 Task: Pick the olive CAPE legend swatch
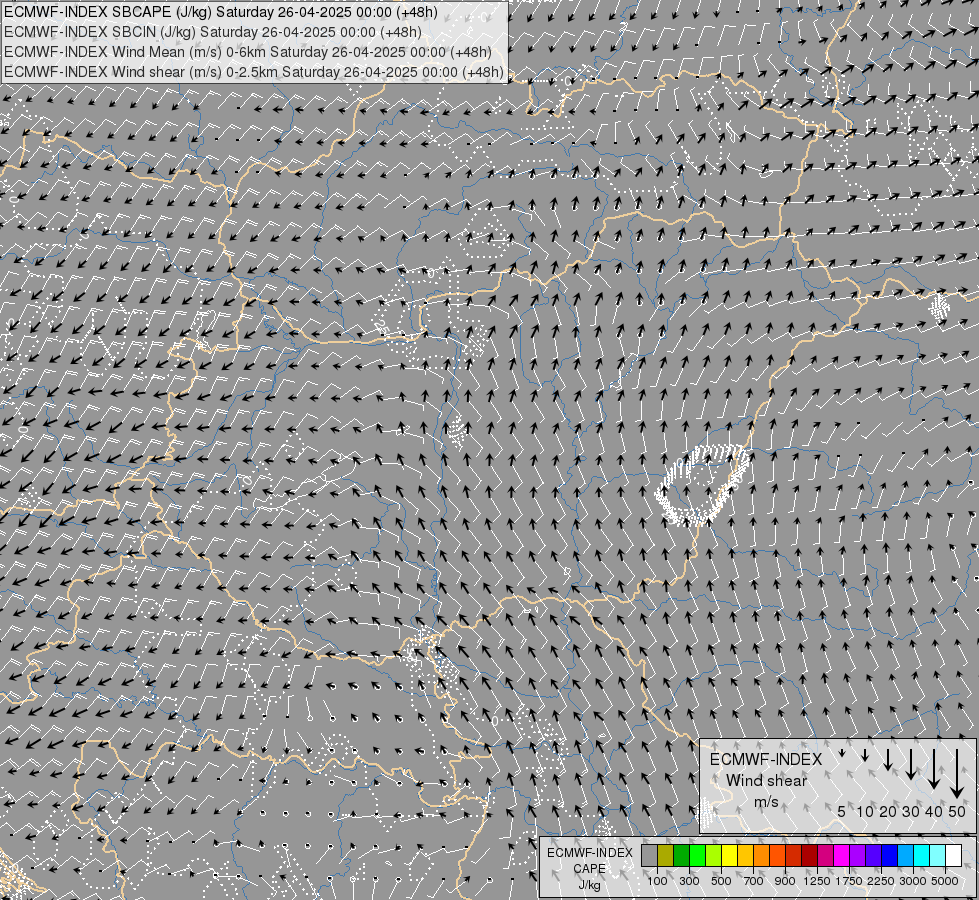click(x=666, y=855)
